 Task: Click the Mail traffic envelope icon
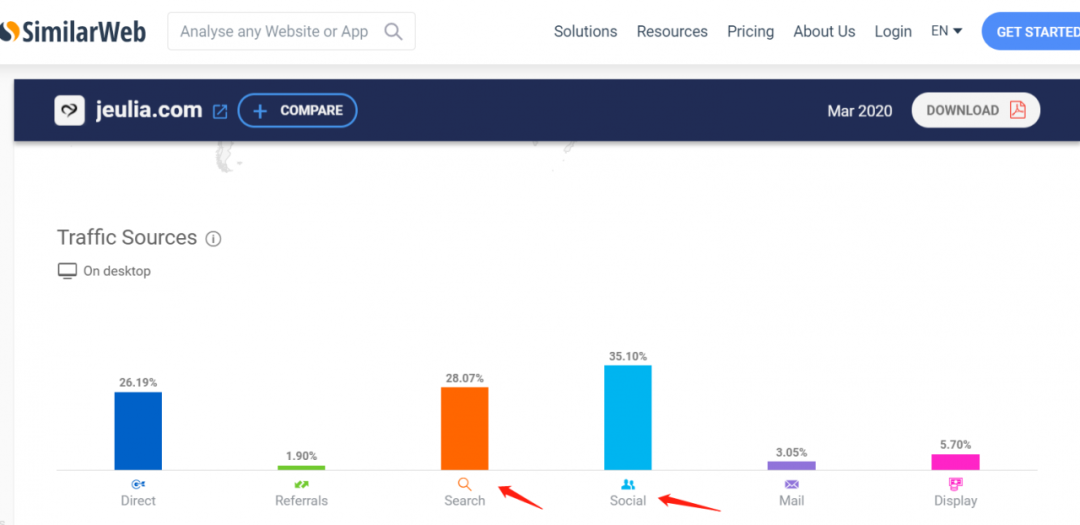[791, 484]
